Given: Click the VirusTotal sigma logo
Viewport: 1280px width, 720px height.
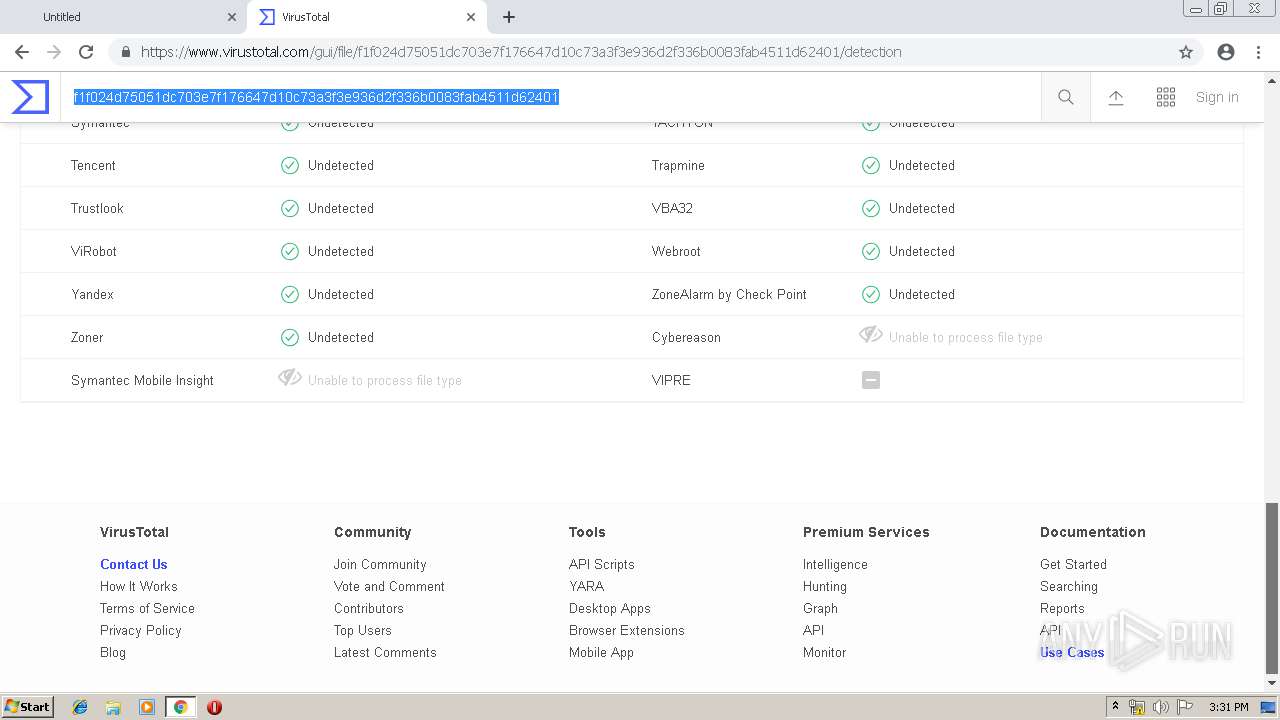Looking at the screenshot, I should pyautogui.click(x=30, y=97).
